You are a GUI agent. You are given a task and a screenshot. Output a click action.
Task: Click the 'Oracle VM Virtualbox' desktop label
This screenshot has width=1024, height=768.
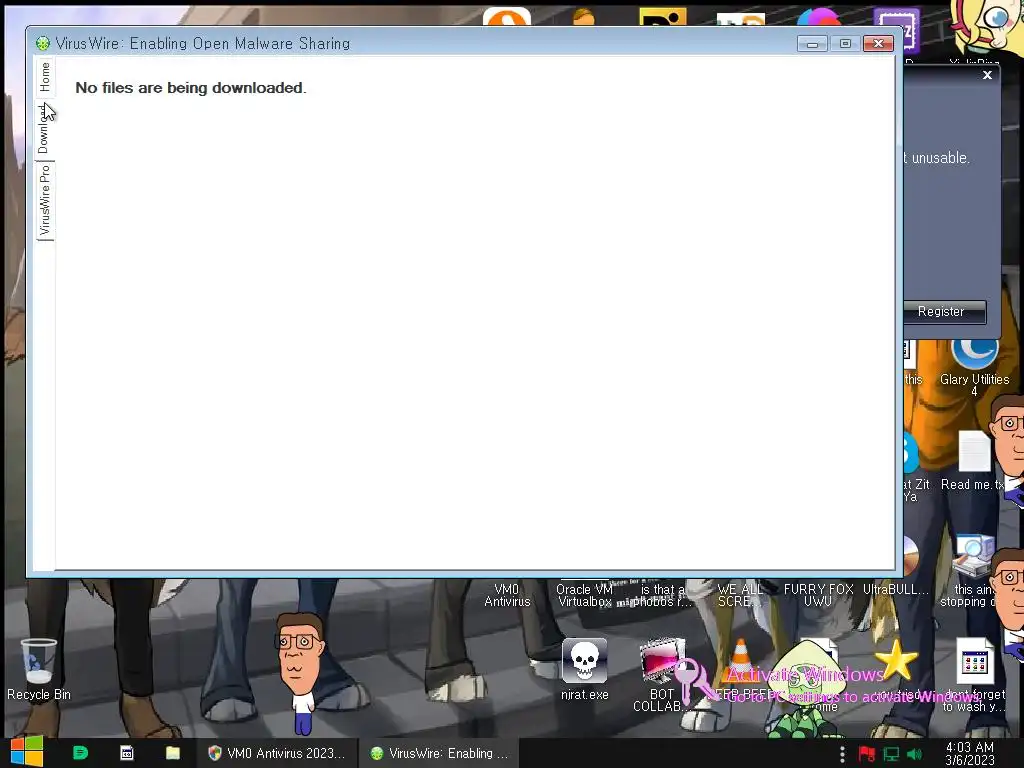pos(584,596)
